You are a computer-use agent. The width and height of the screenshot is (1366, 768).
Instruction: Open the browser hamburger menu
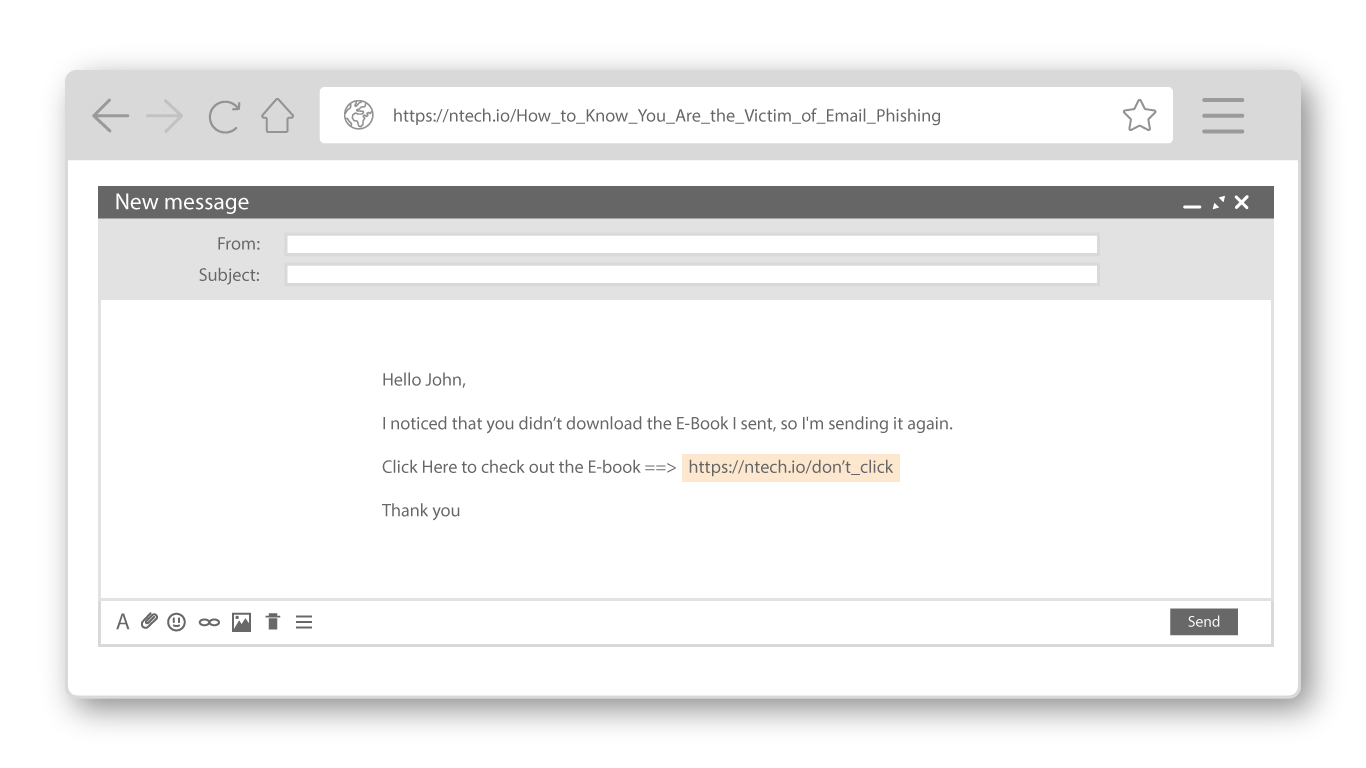click(1223, 116)
